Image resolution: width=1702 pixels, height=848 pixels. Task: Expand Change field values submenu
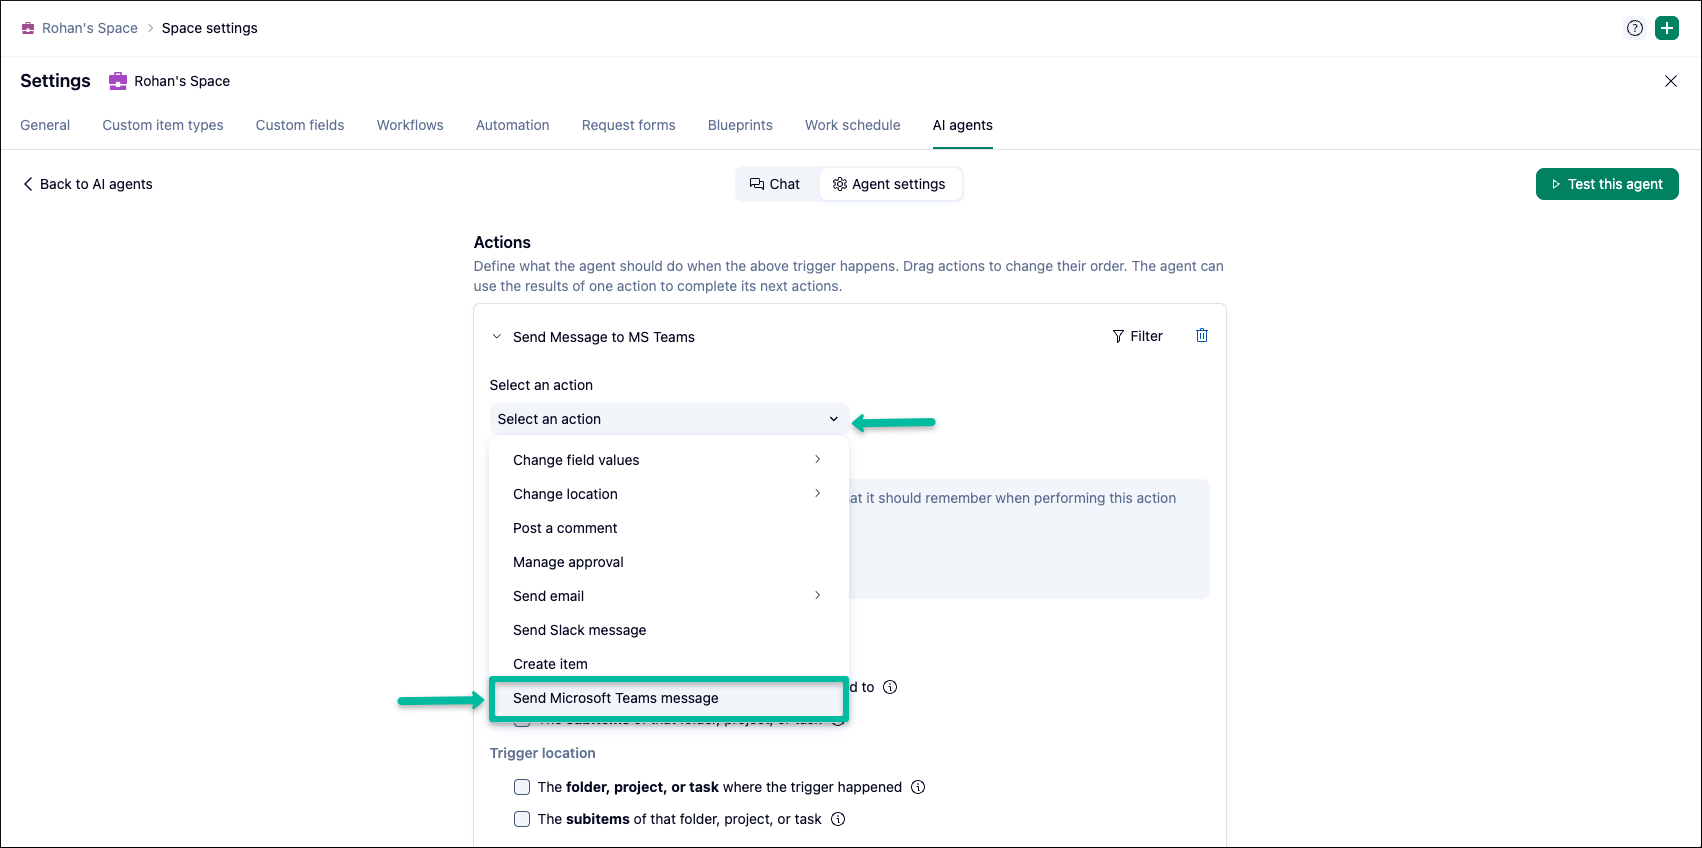coord(669,460)
